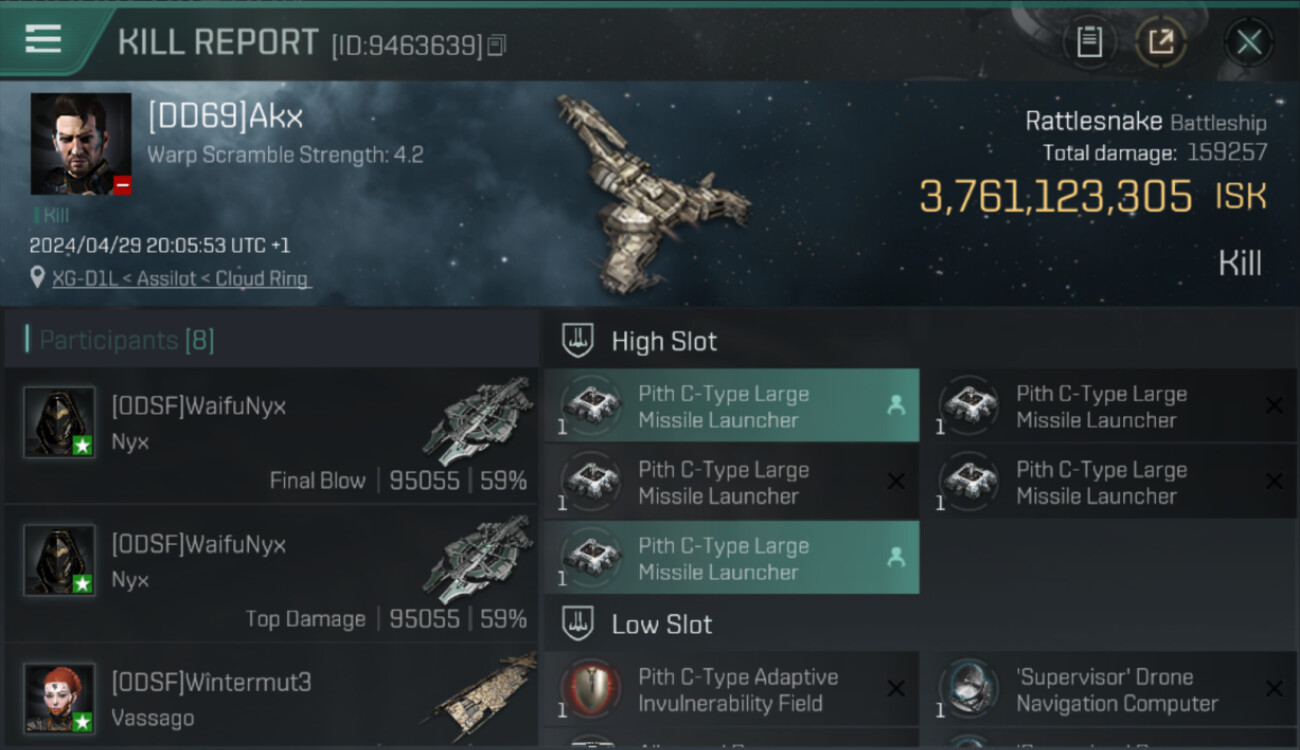1300x750 pixels.
Task: Open the XG-D1L system location link
Action: (181, 278)
